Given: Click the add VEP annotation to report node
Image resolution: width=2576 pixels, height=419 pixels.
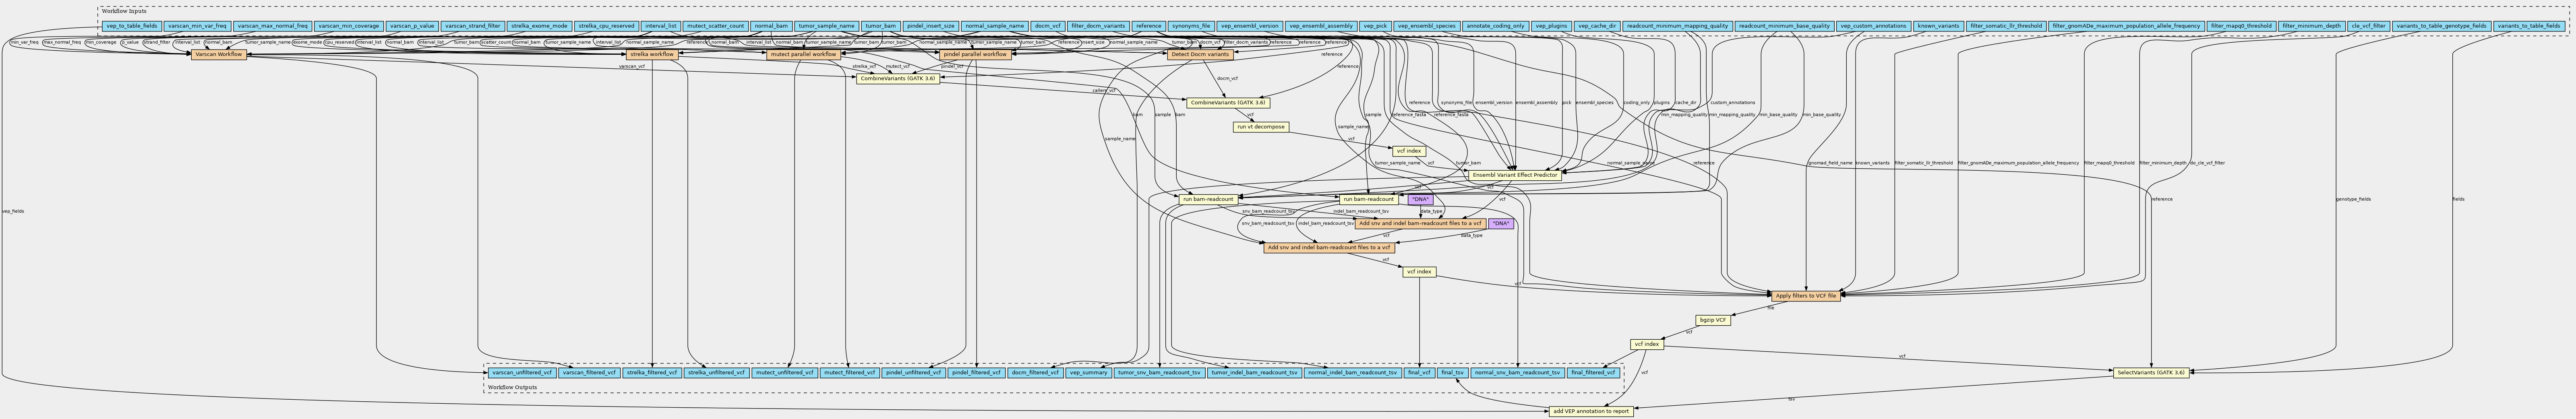Looking at the screenshot, I should 1591,411.
